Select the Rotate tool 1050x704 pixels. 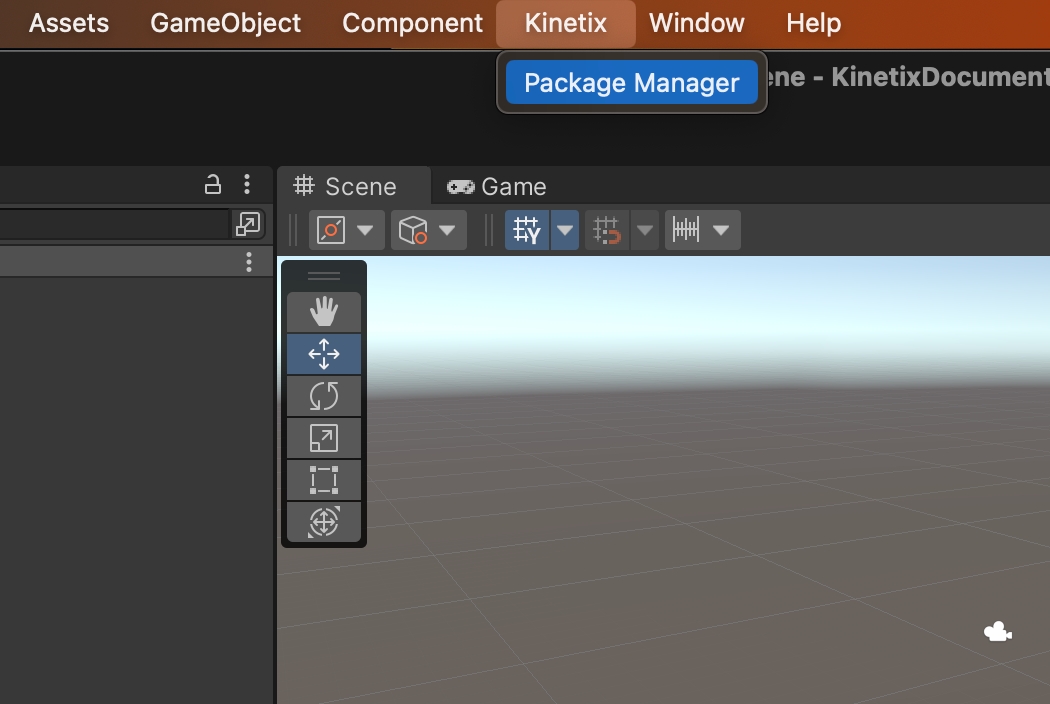click(x=323, y=396)
